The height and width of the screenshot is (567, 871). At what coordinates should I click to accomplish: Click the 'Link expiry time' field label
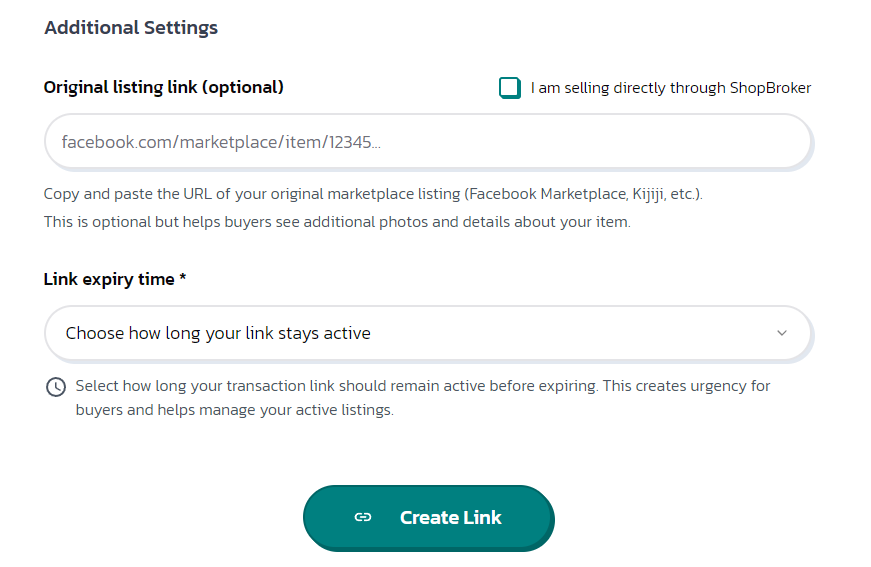[x=109, y=279]
